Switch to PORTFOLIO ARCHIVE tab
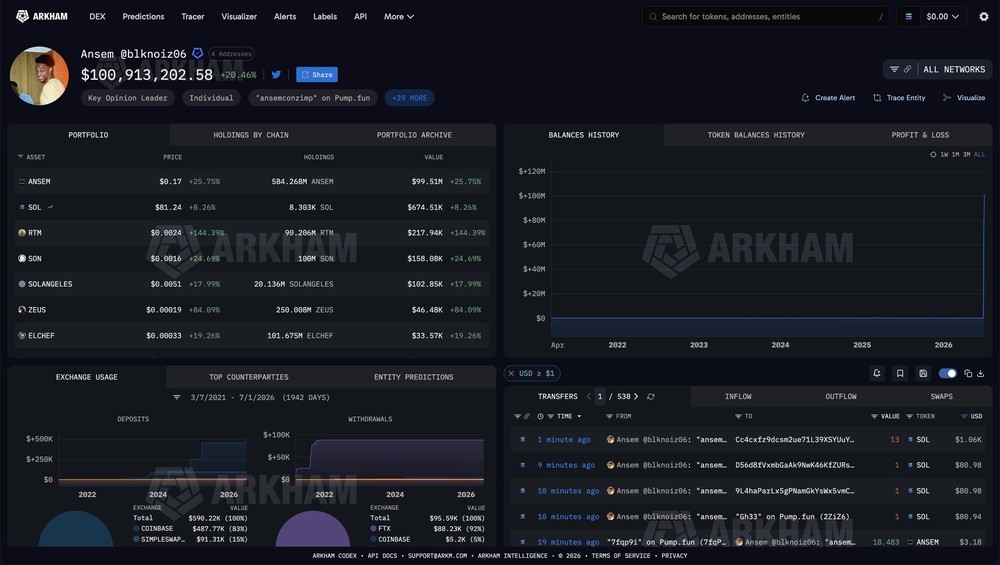The width and height of the screenshot is (1000, 565). pos(414,135)
